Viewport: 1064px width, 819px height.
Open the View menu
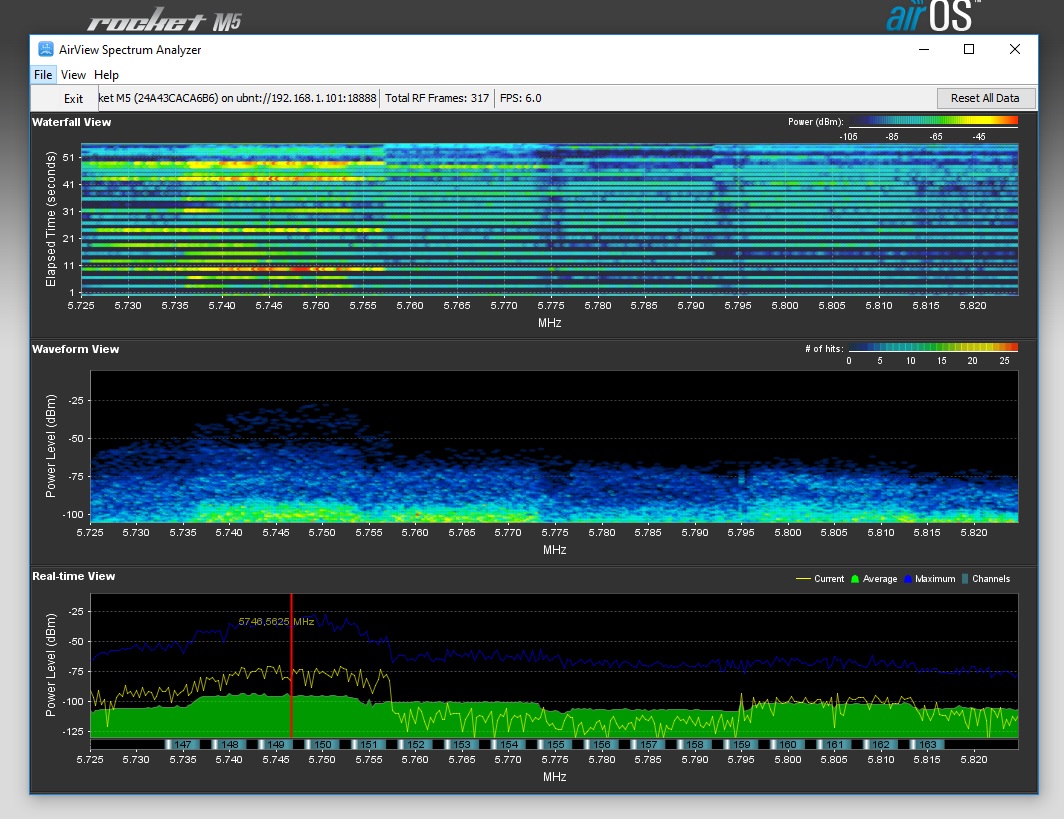pos(73,75)
